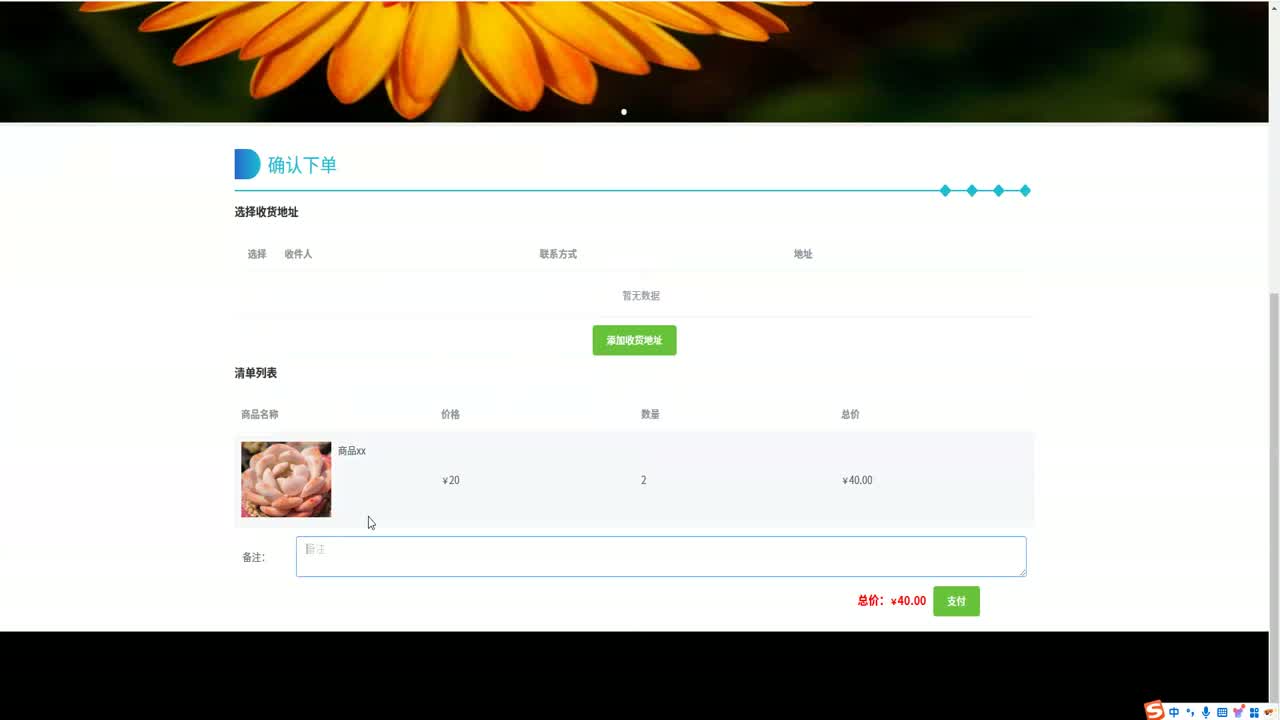Screen dimensions: 1280x720
Task: Click the succulent product thumbnail
Action: point(286,479)
